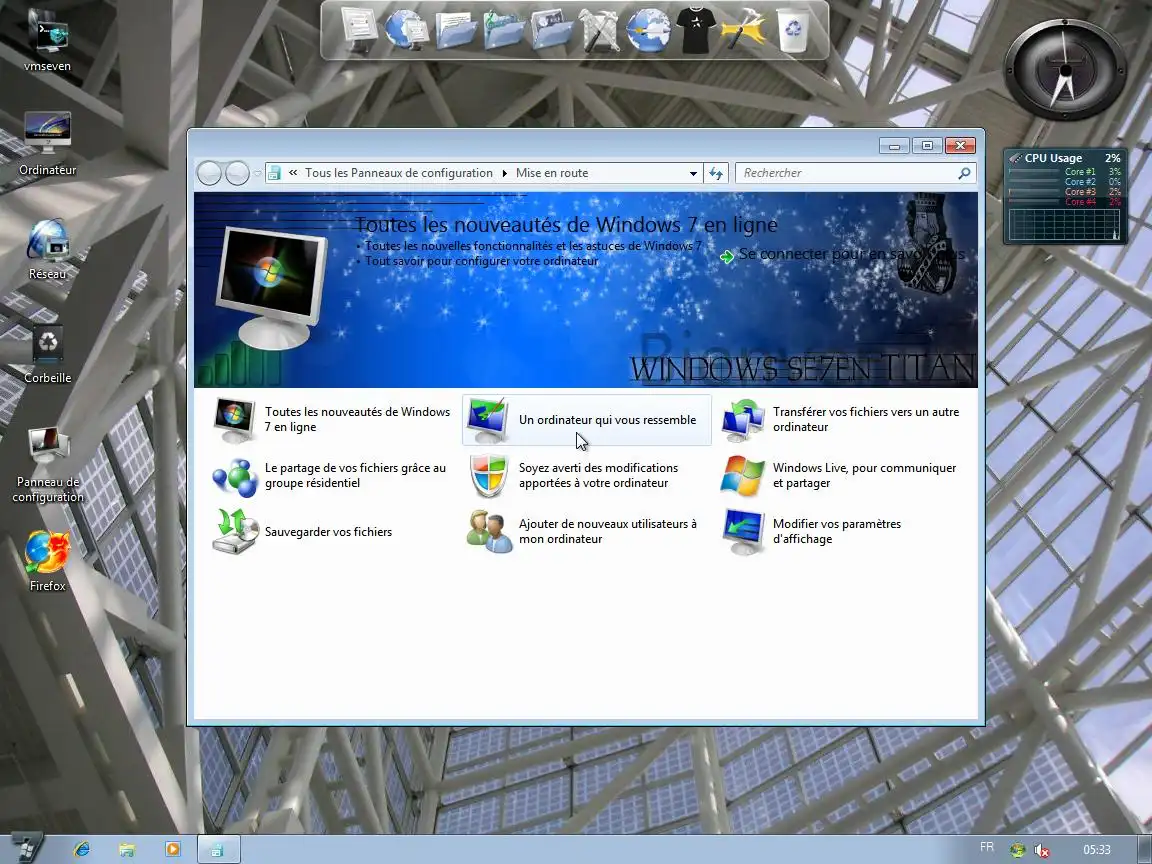Click the display settings monitor icon
This screenshot has height=864, width=1152.
(743, 531)
